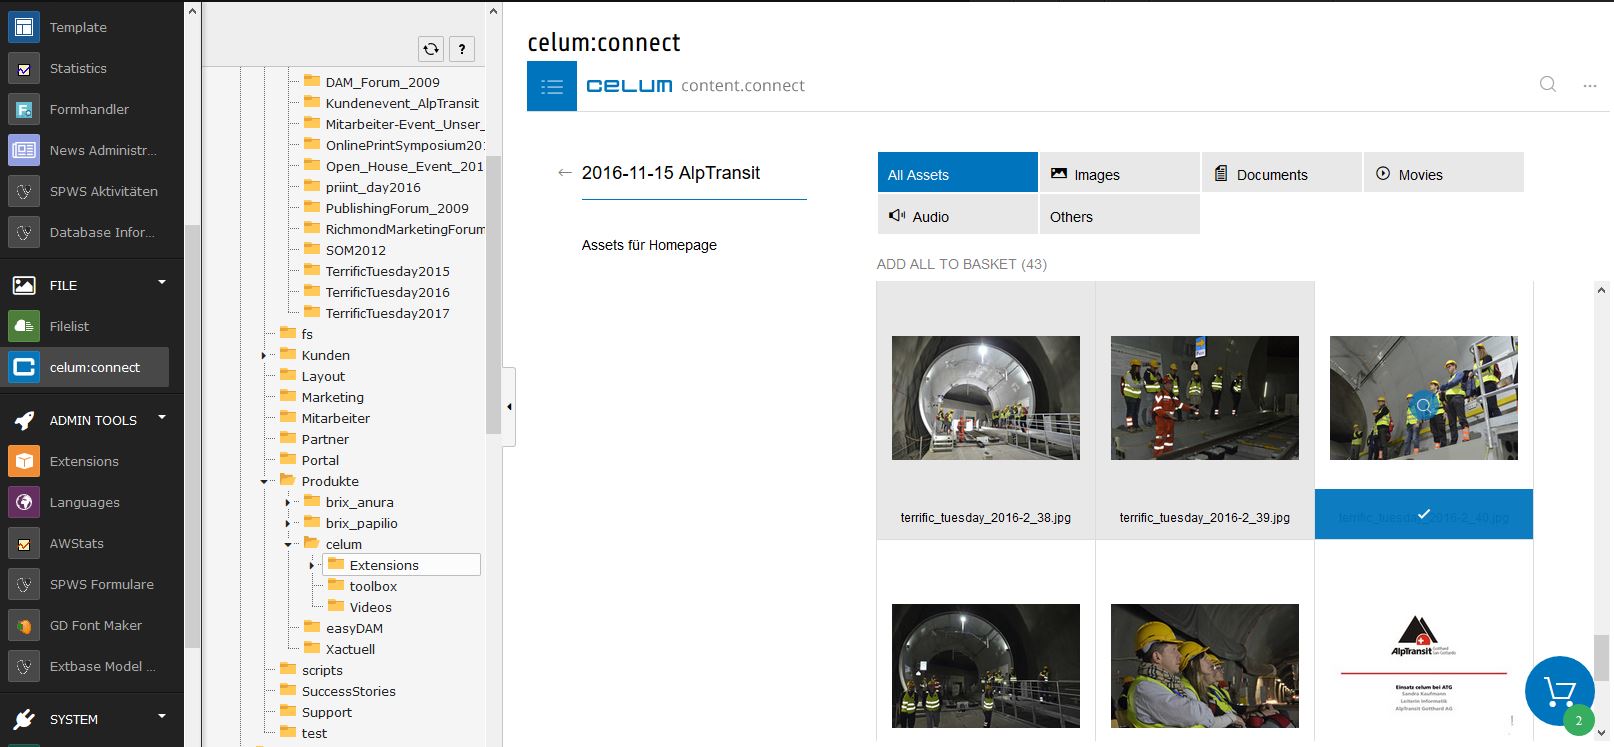The width and height of the screenshot is (1614, 747).
Task: Click the module menu vertical scrollbar
Action: click(x=192, y=435)
